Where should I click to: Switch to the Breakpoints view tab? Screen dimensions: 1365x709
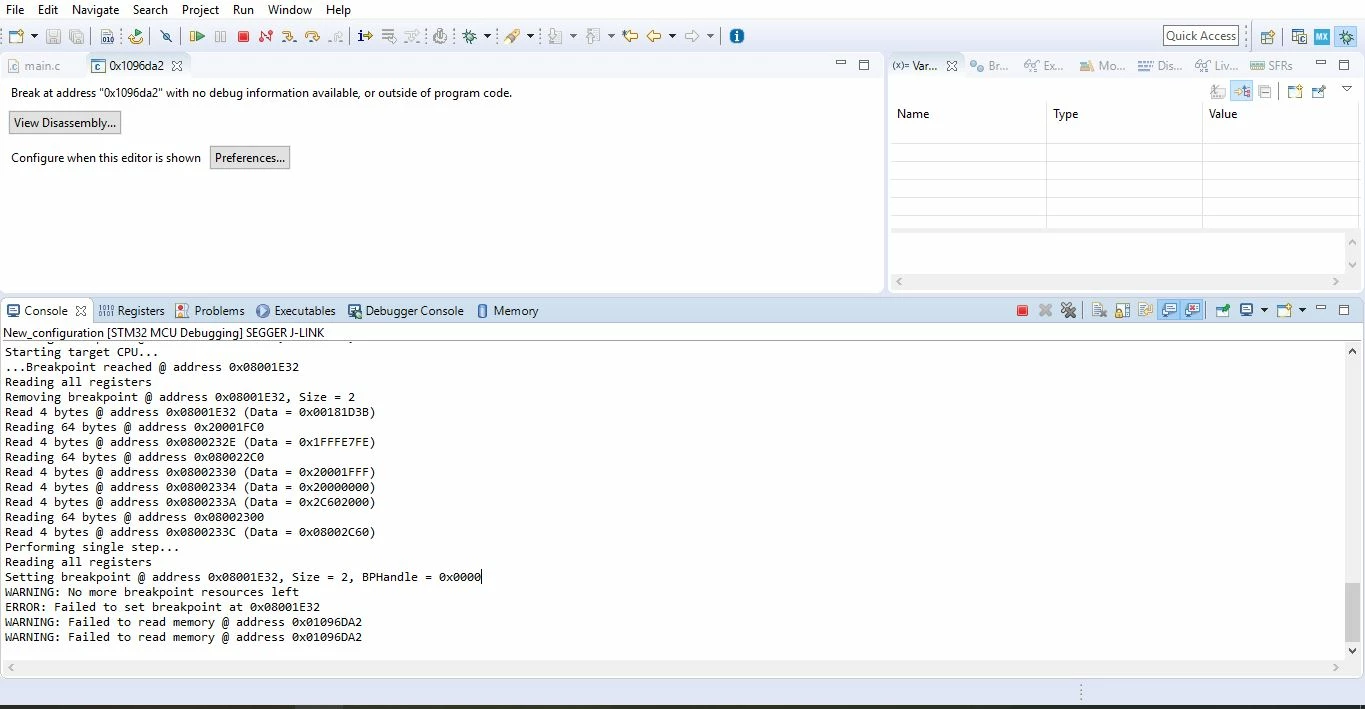tap(989, 66)
